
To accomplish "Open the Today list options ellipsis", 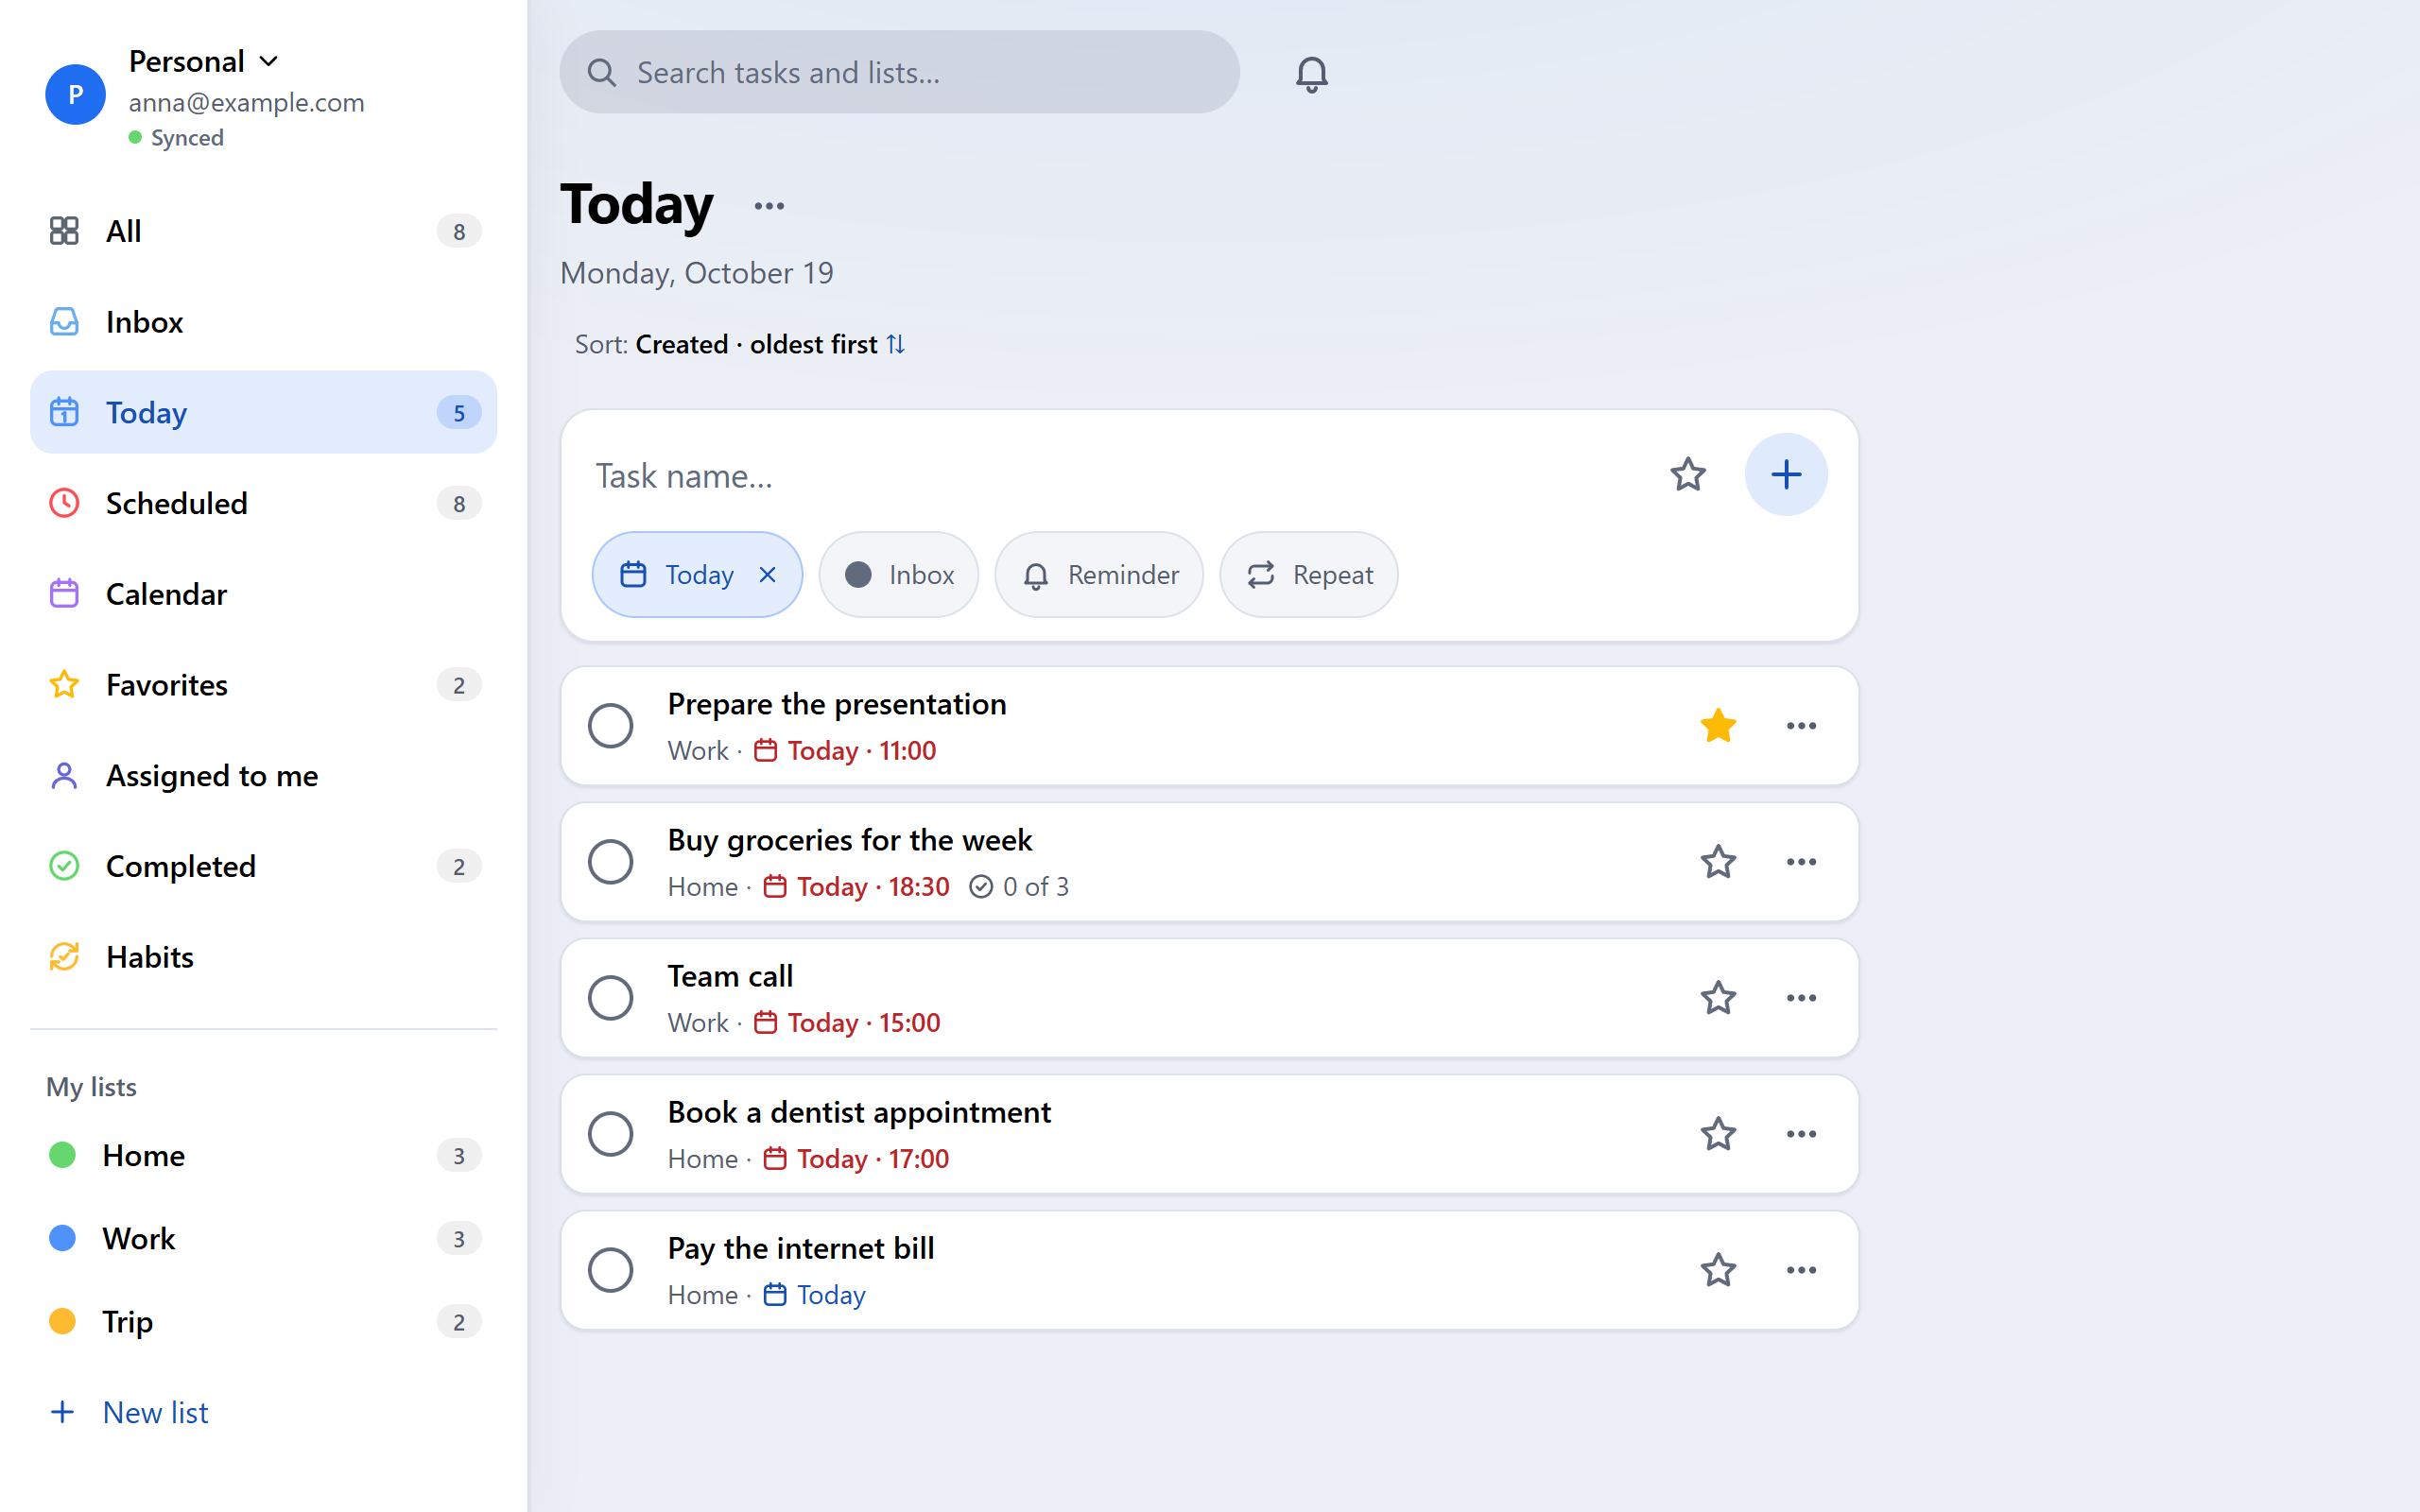I will (769, 206).
